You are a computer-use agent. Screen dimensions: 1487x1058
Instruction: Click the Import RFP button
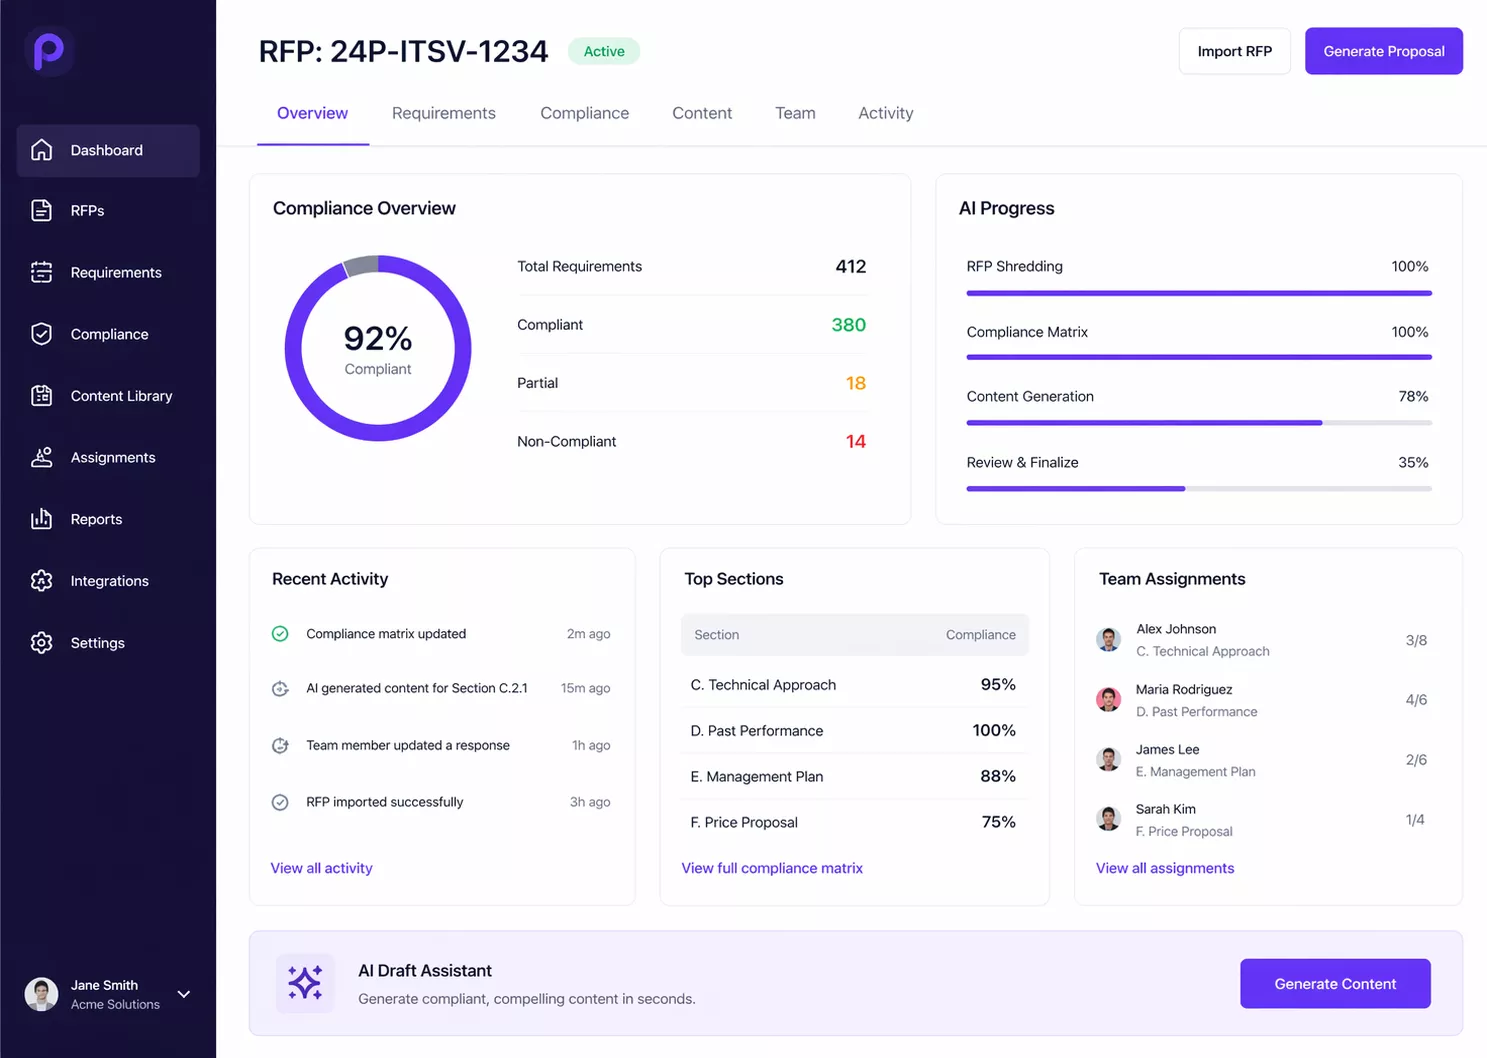pyautogui.click(x=1235, y=51)
